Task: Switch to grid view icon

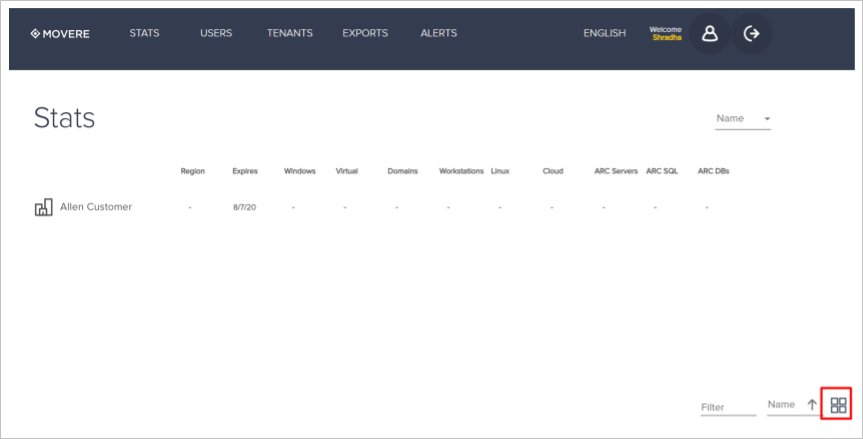Action: pyautogui.click(x=838, y=405)
